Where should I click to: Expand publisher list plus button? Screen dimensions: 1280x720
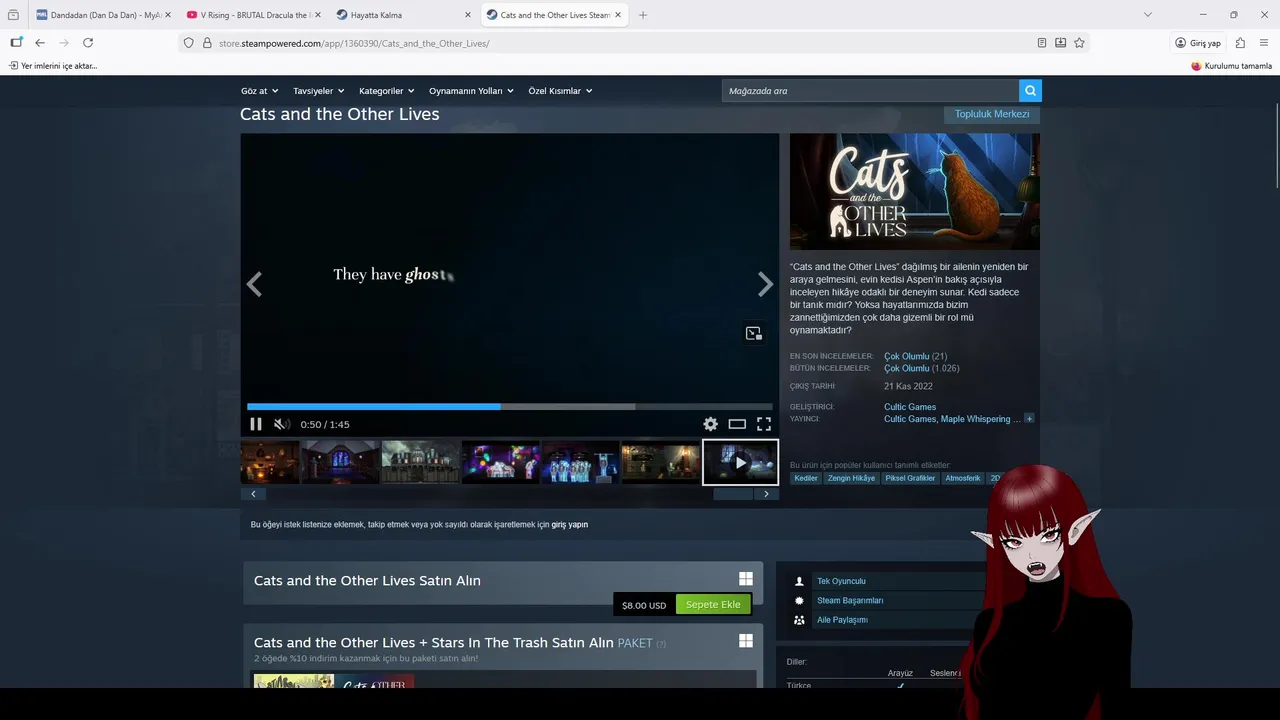(1029, 419)
